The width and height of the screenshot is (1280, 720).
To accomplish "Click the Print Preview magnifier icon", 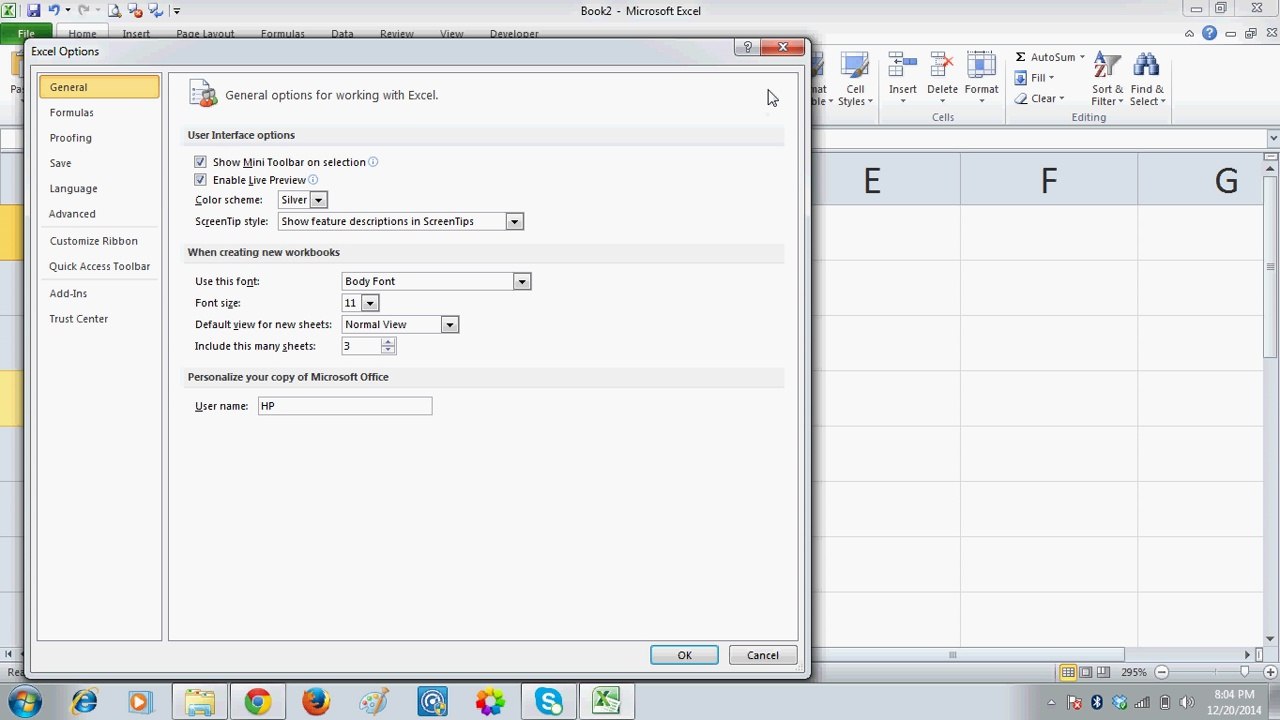I will (x=114, y=11).
